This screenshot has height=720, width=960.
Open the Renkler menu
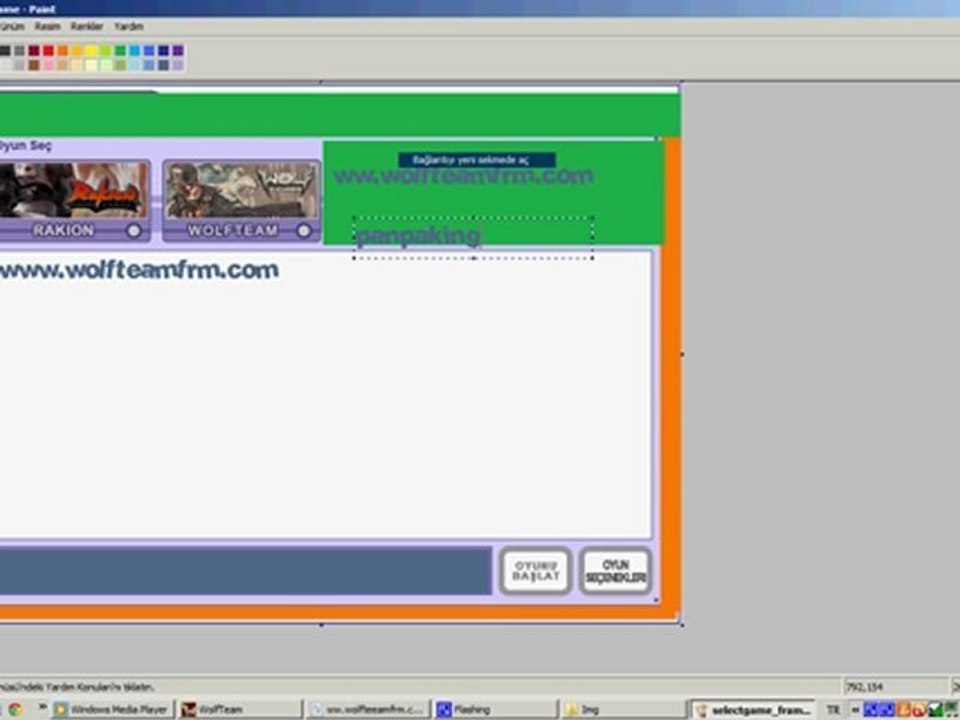(86, 26)
